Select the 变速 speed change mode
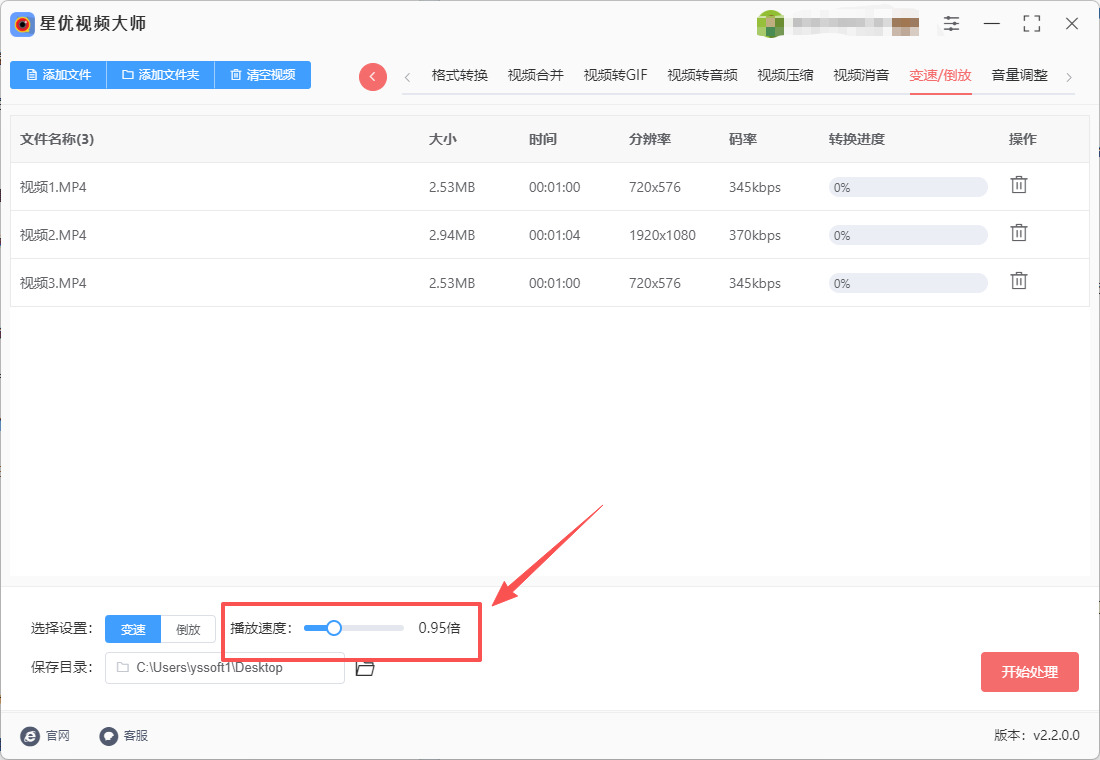 click(133, 629)
